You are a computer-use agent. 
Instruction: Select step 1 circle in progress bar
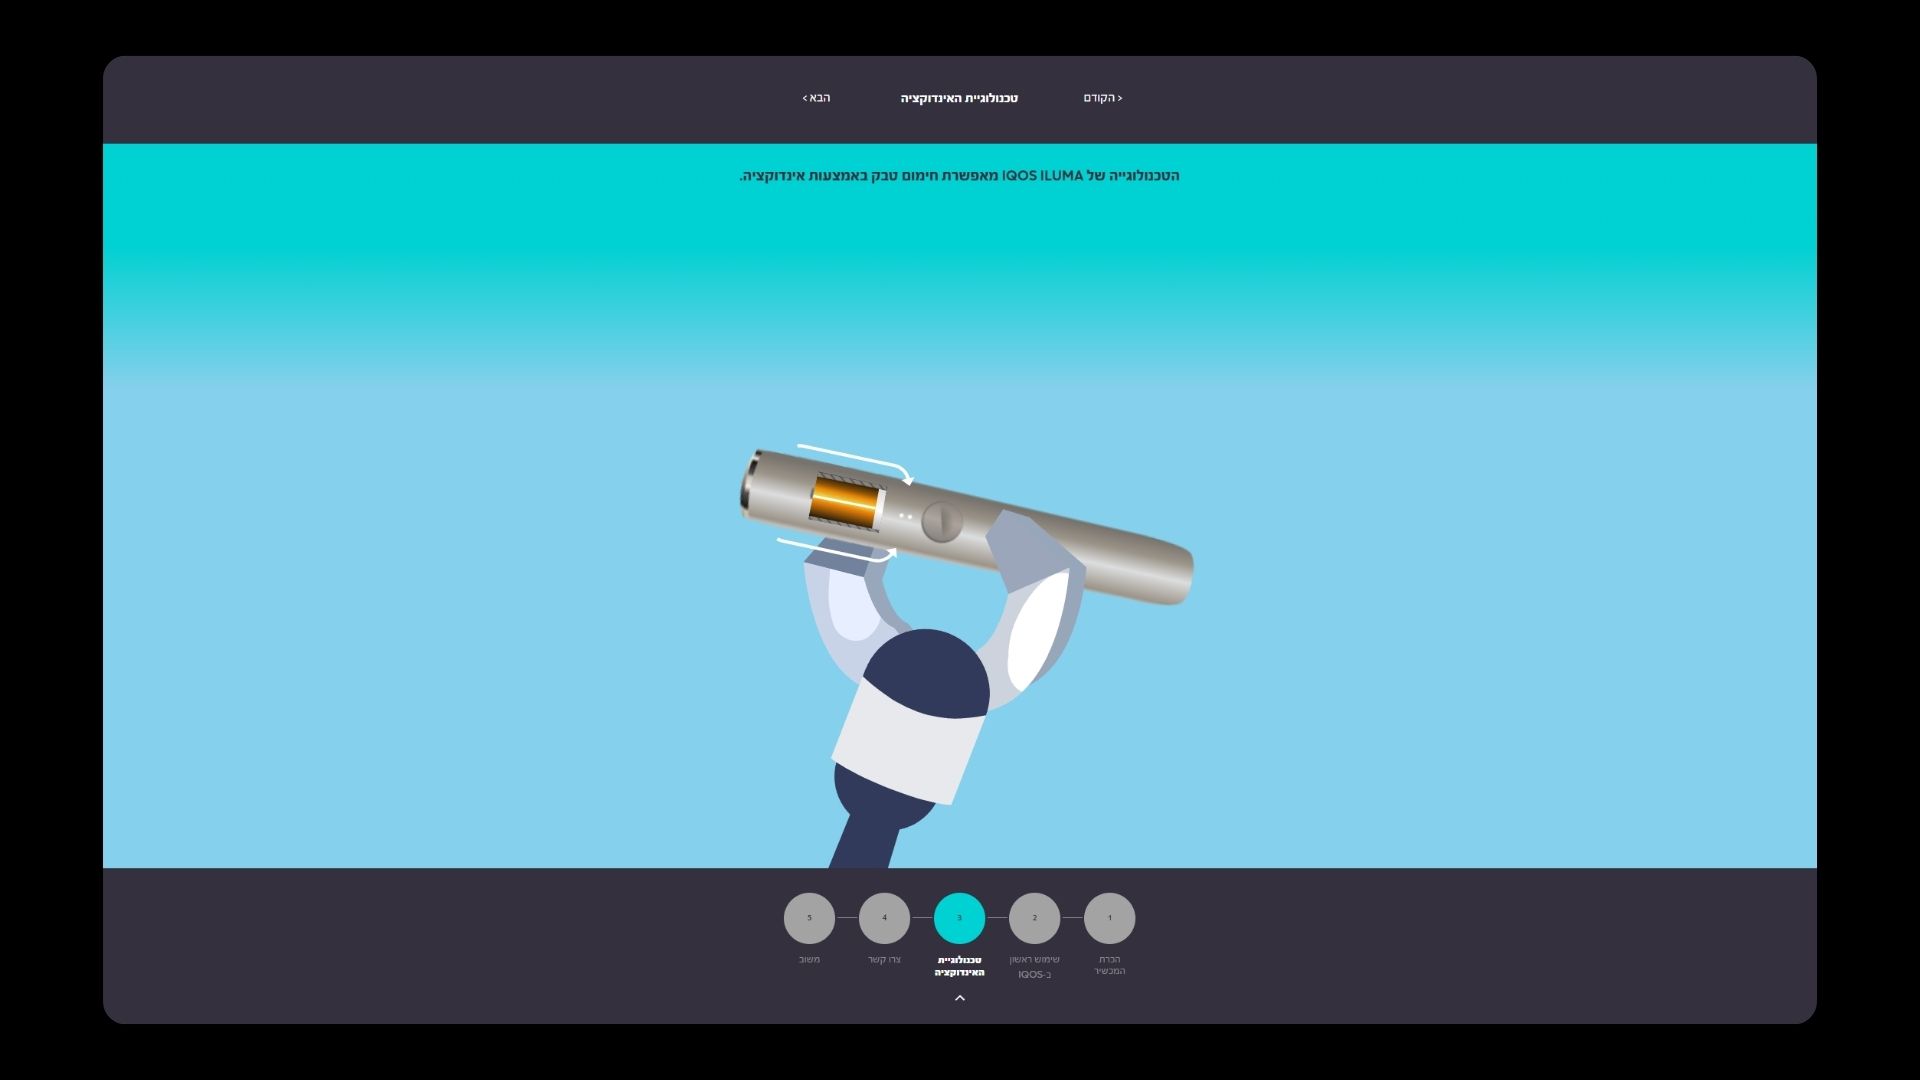pyautogui.click(x=1109, y=918)
